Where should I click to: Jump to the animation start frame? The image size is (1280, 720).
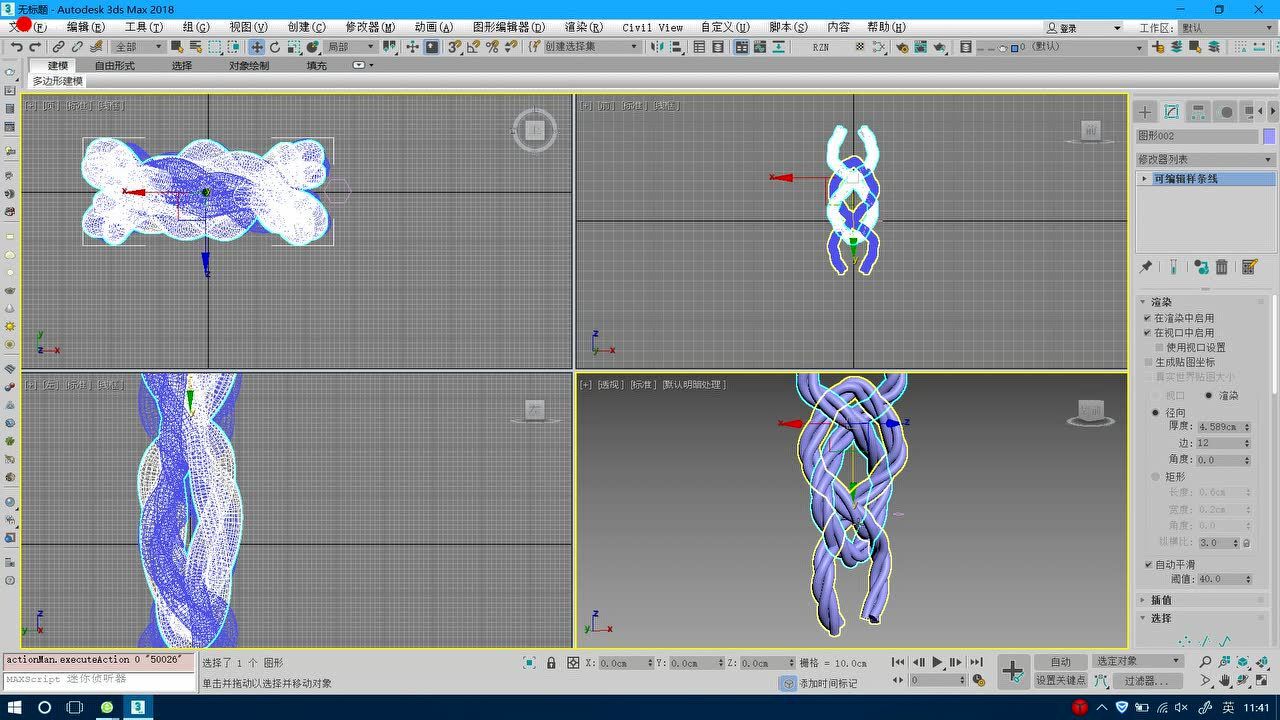[899, 662]
